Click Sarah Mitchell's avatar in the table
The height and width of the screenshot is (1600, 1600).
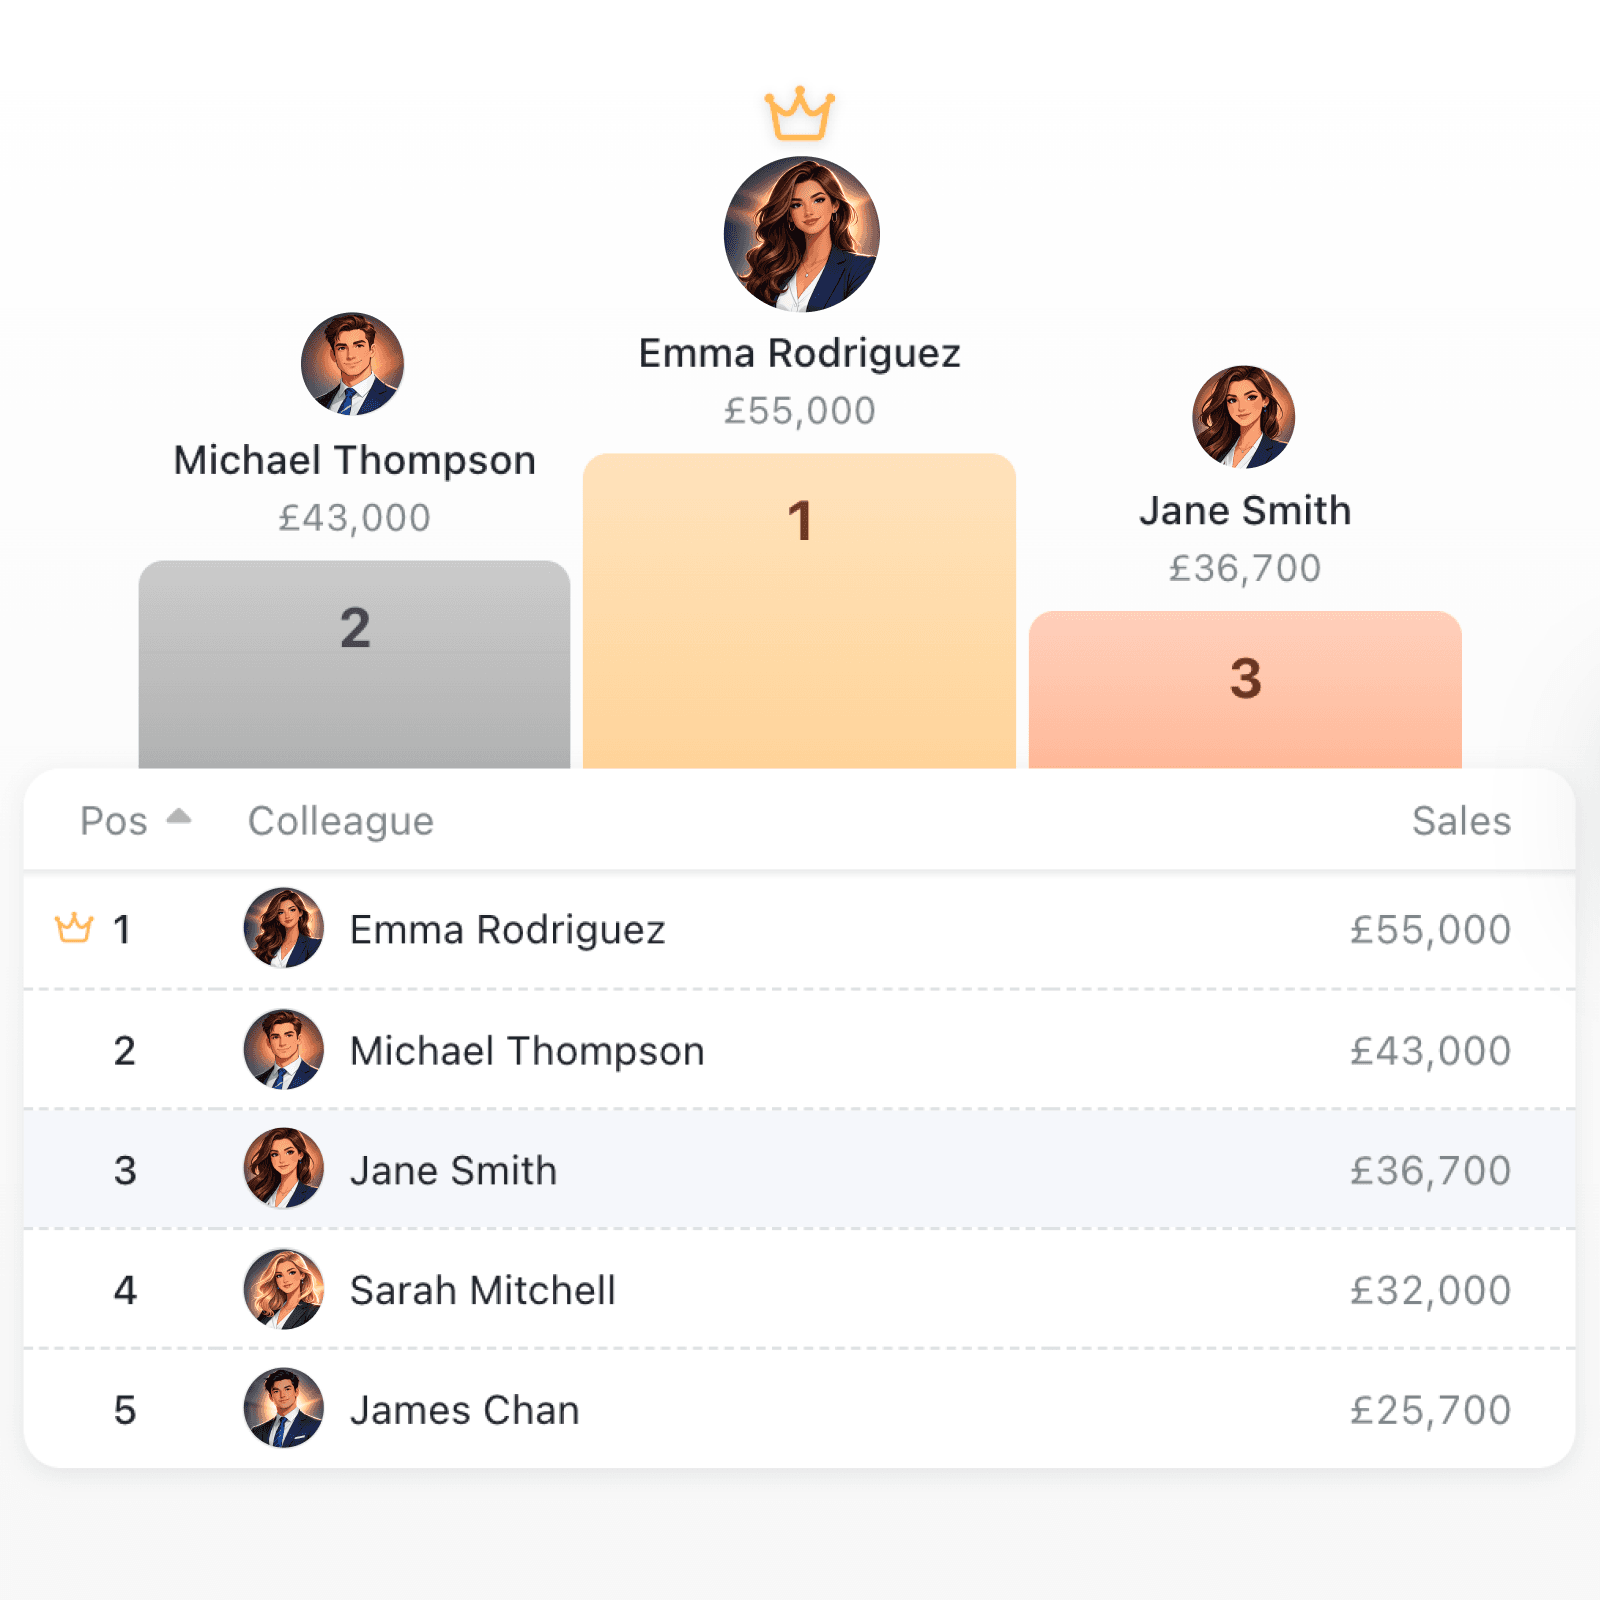[285, 1289]
